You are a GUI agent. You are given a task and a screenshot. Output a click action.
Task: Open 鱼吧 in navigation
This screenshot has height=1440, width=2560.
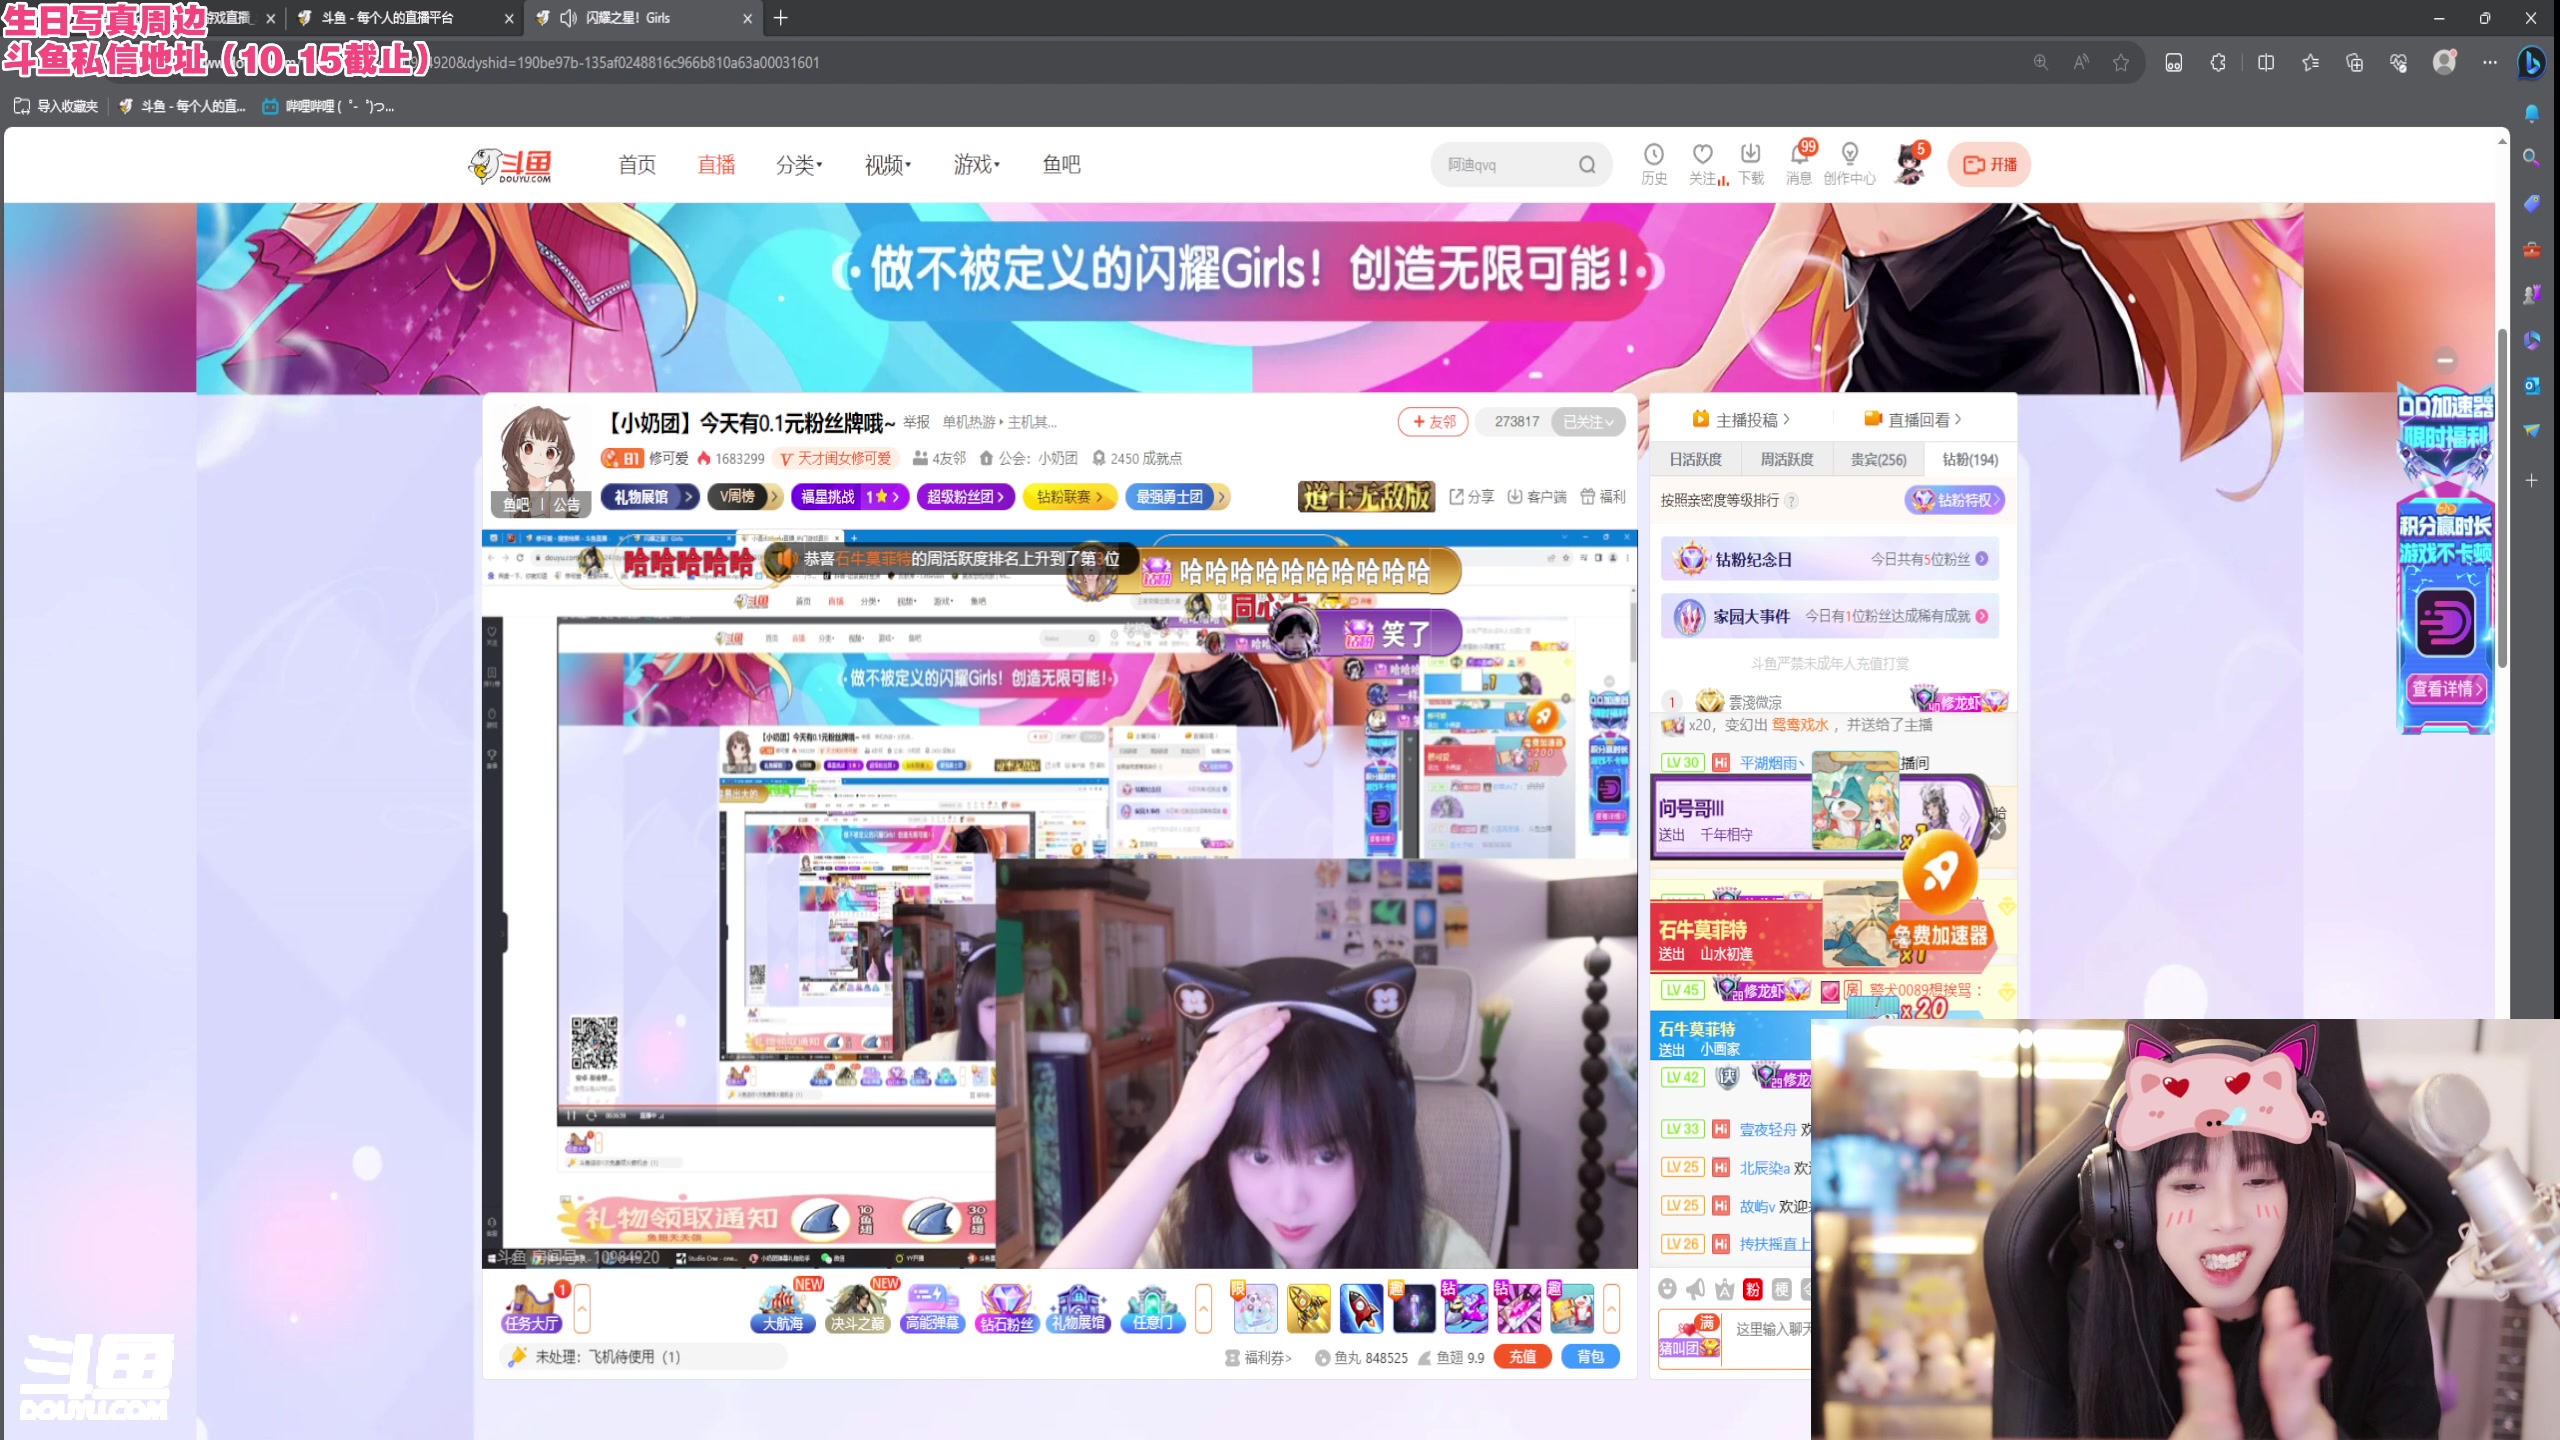tap(1061, 165)
